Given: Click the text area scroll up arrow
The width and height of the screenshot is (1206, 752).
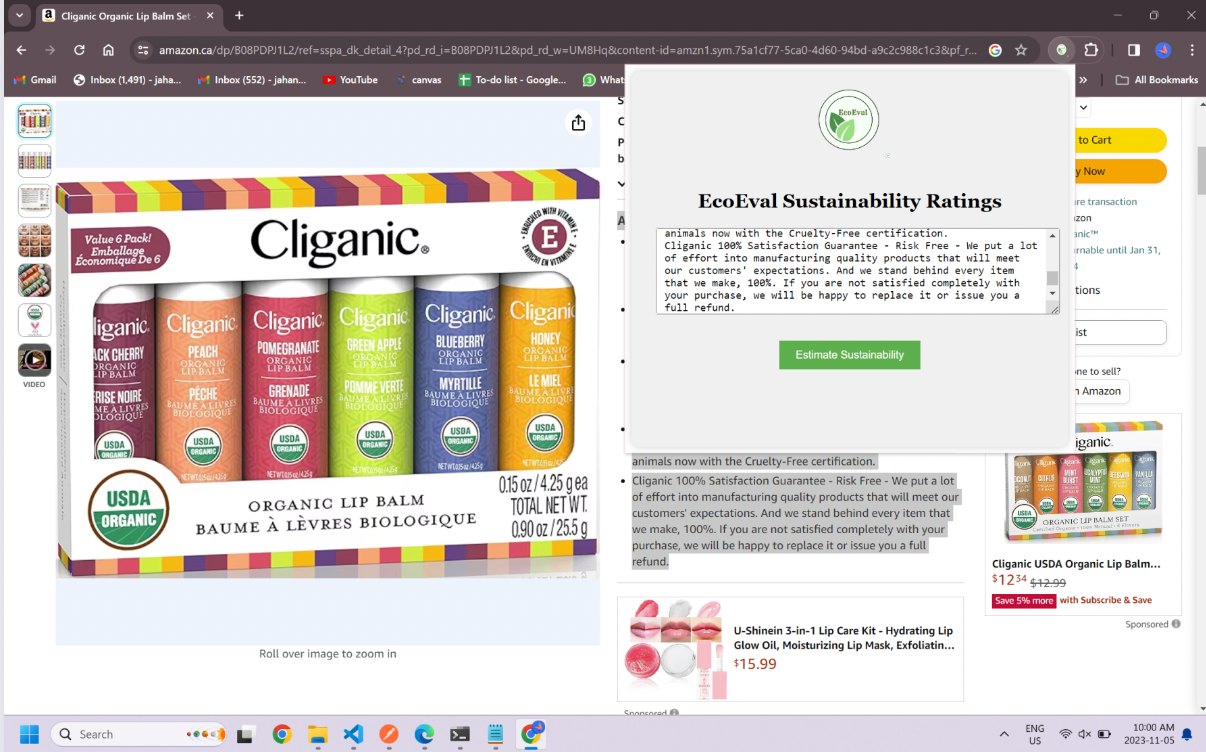Looking at the screenshot, I should click(x=1052, y=235).
